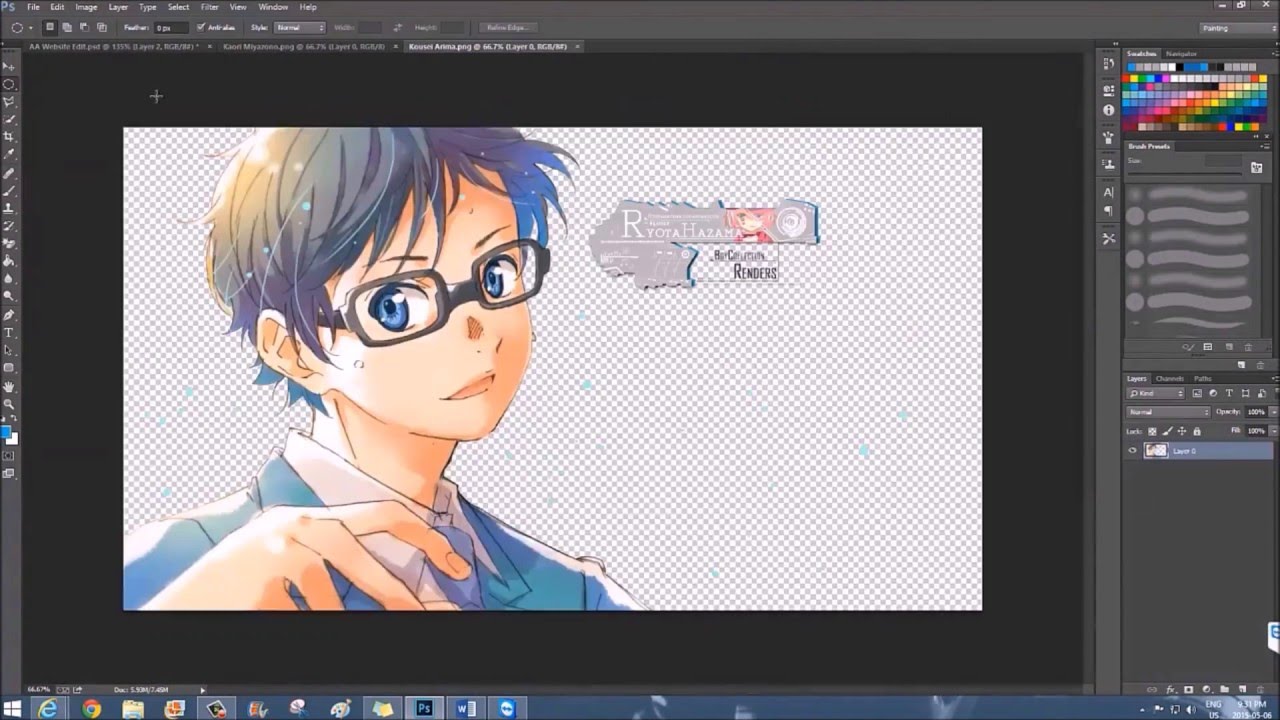Select the Move tool
The width and height of the screenshot is (1280, 720).
9,66
